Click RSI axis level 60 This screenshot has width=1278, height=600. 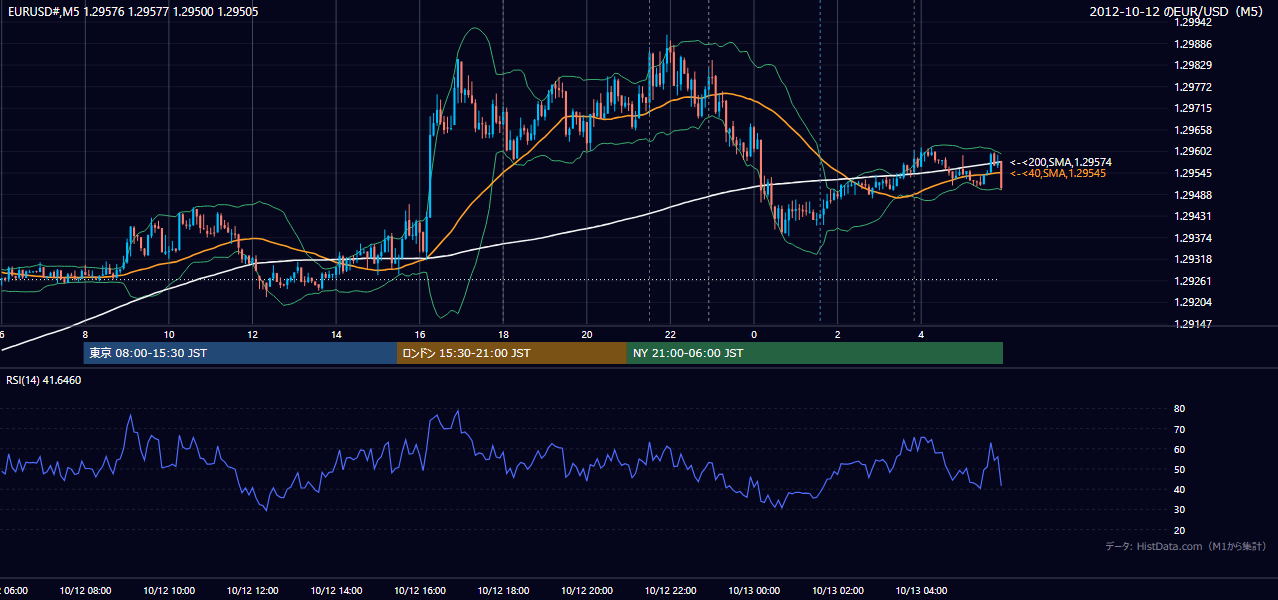coord(1179,449)
